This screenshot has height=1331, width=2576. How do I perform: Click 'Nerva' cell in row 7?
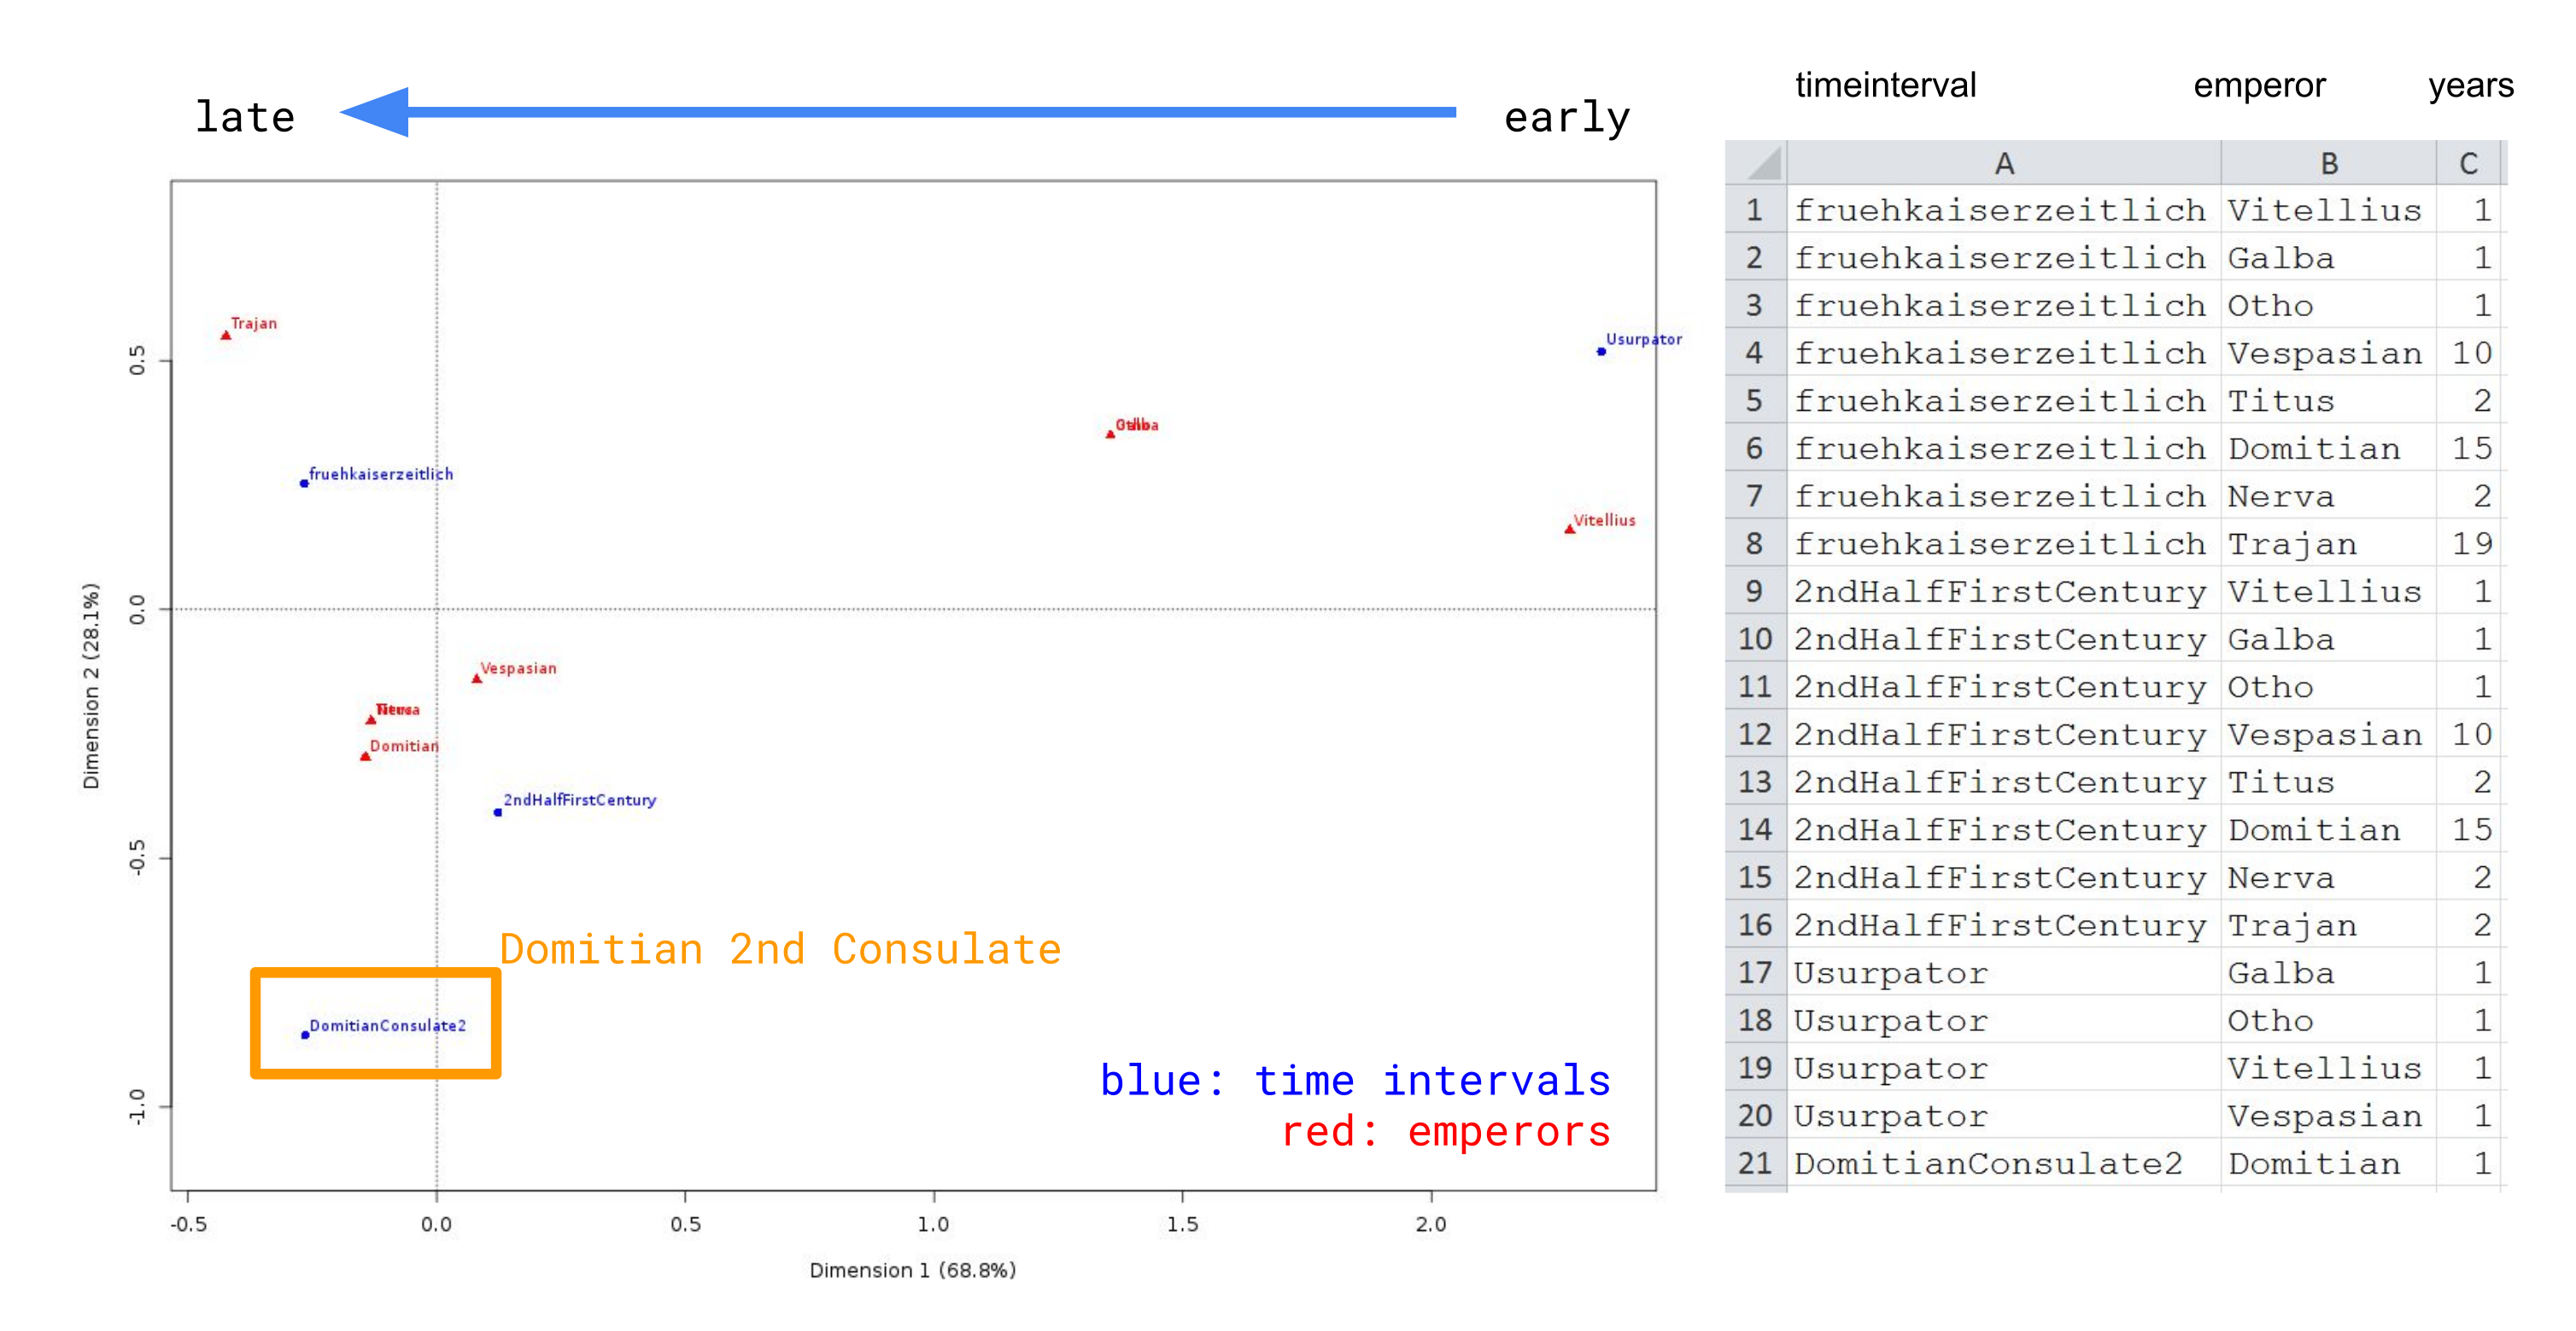pyautogui.click(x=2329, y=497)
